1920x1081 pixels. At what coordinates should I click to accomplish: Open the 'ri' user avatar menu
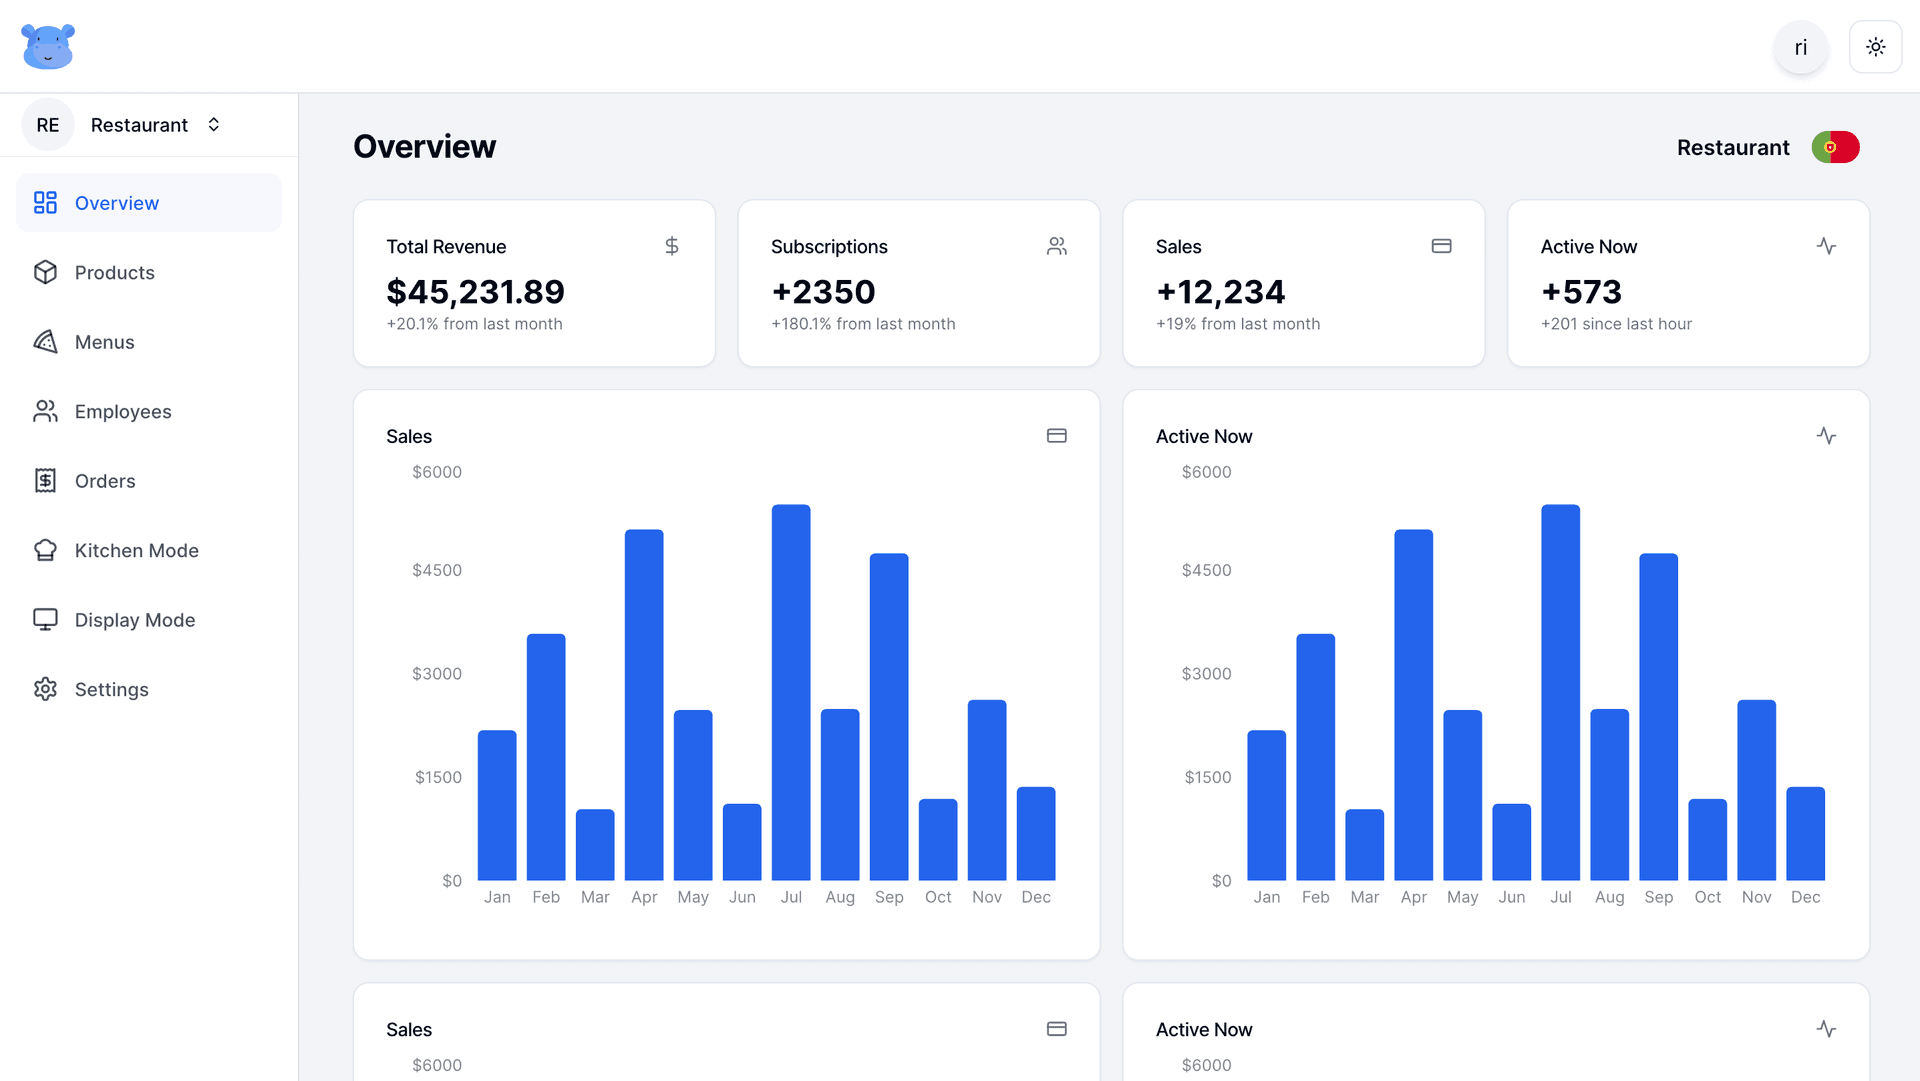1801,47
